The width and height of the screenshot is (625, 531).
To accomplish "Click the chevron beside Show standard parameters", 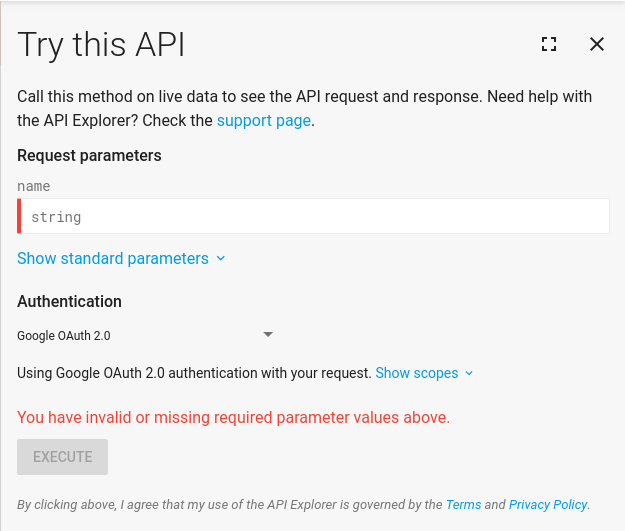I will 221,258.
